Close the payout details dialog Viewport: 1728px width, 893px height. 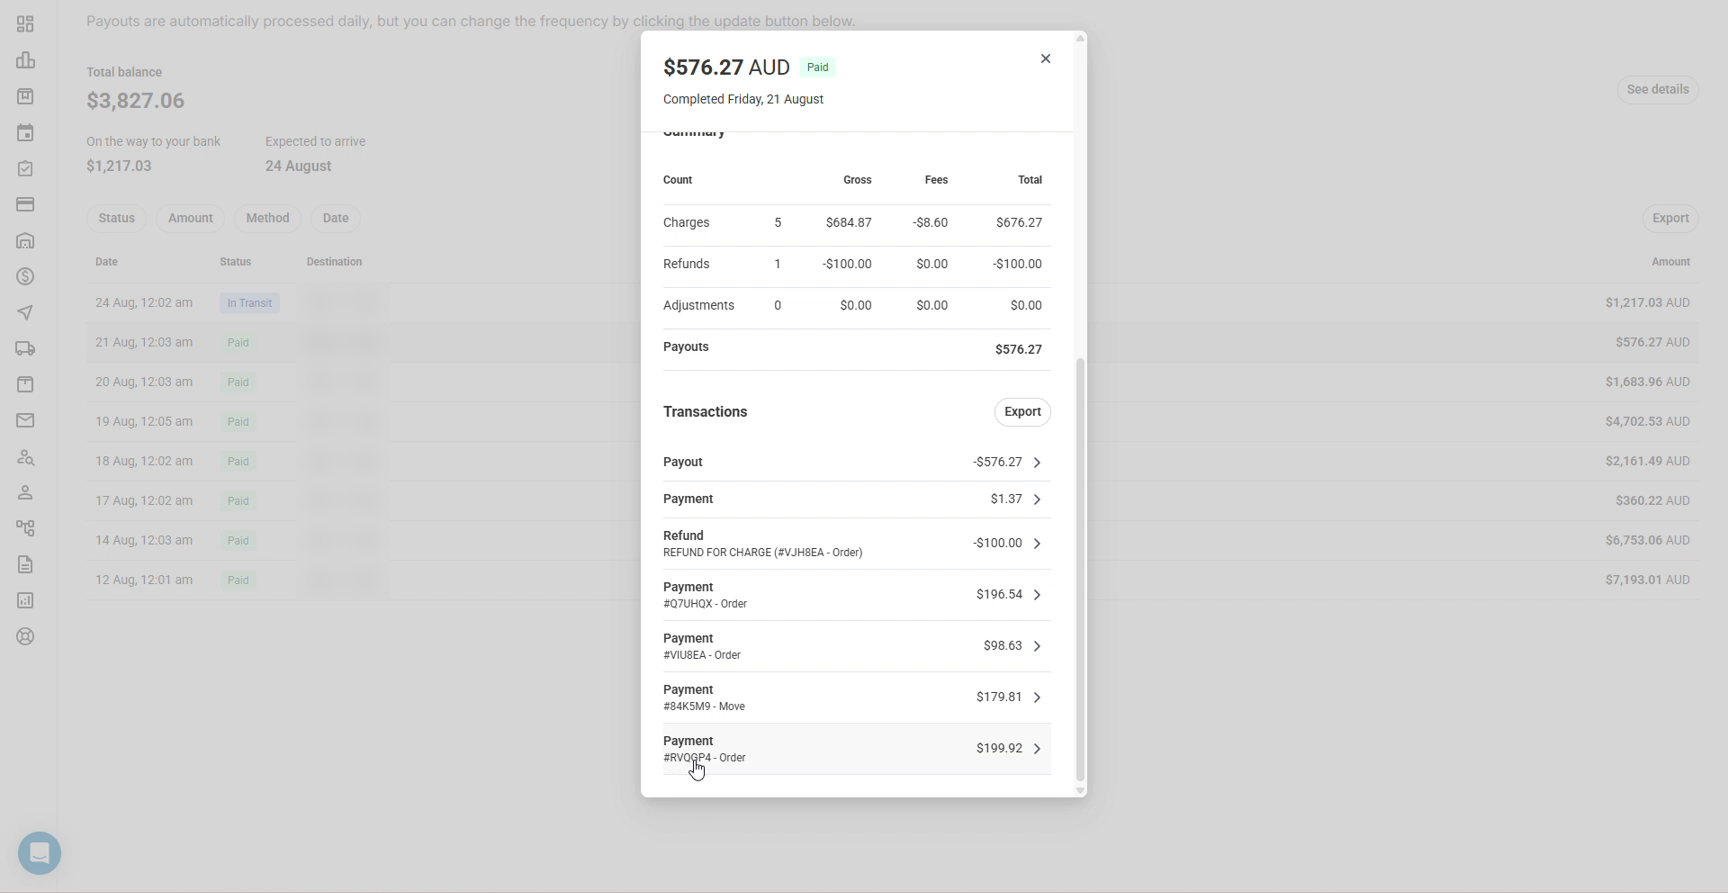pos(1045,59)
